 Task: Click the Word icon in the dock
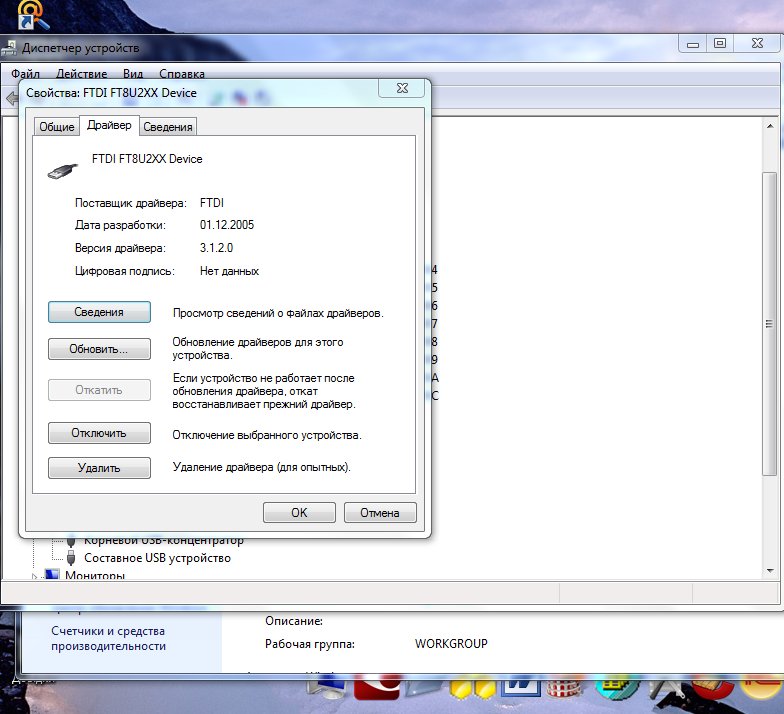[520, 686]
